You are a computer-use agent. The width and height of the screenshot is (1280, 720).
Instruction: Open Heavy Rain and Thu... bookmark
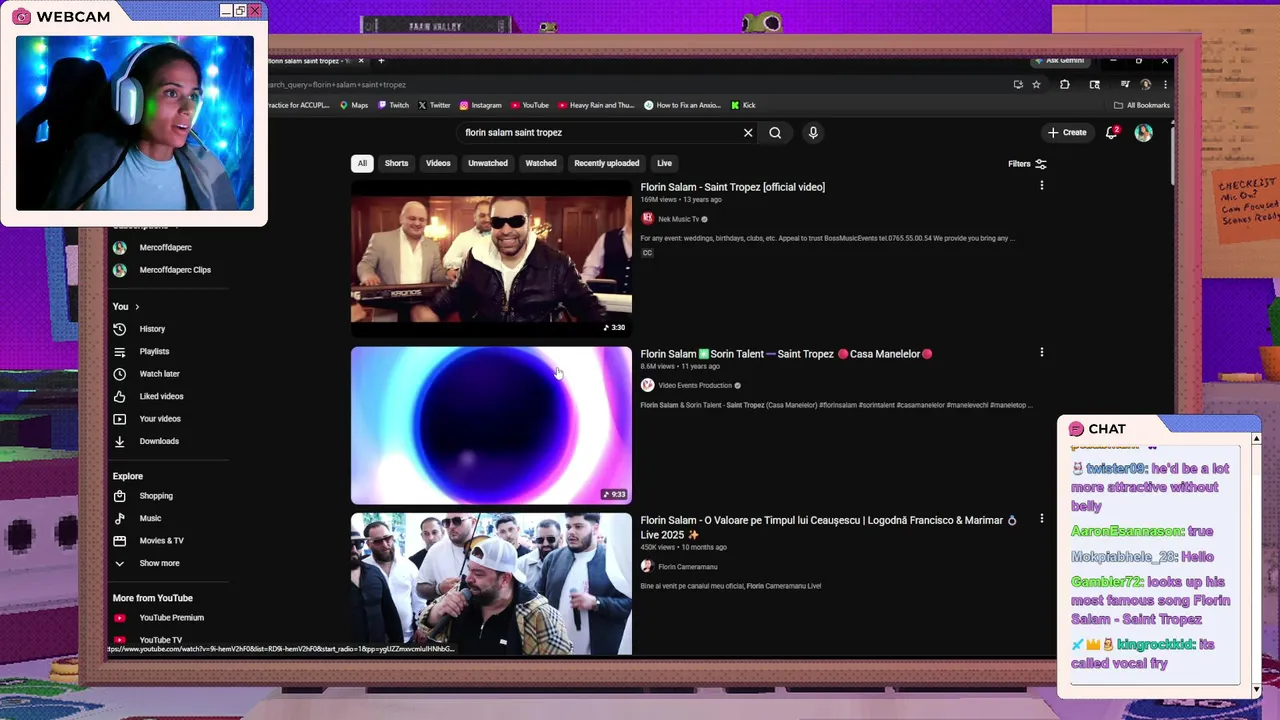596,105
